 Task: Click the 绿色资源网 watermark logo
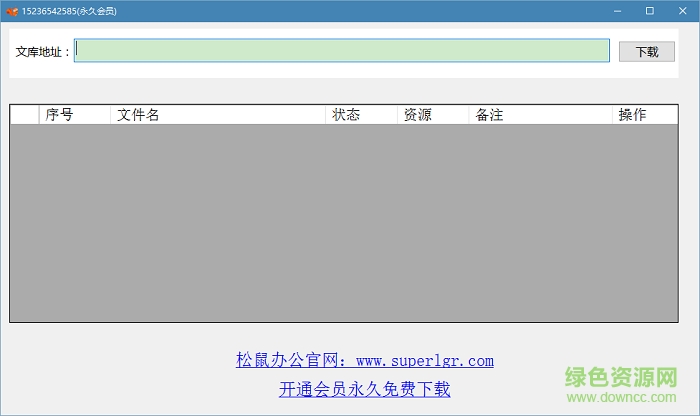click(621, 384)
